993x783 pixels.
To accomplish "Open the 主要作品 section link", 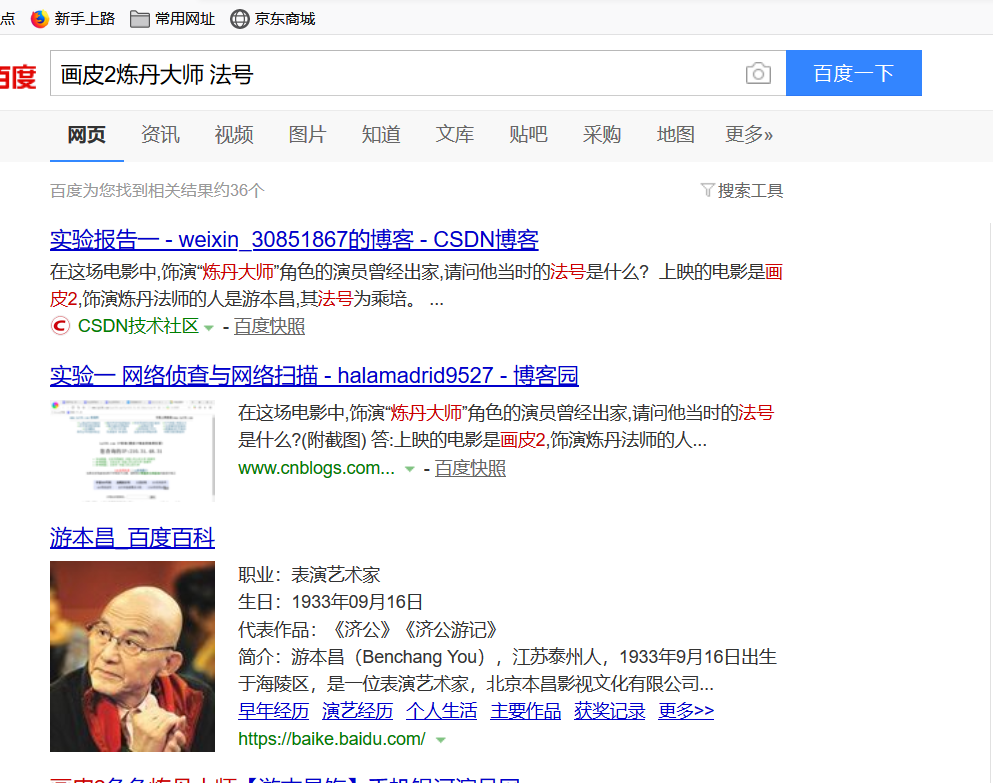I will [x=526, y=711].
